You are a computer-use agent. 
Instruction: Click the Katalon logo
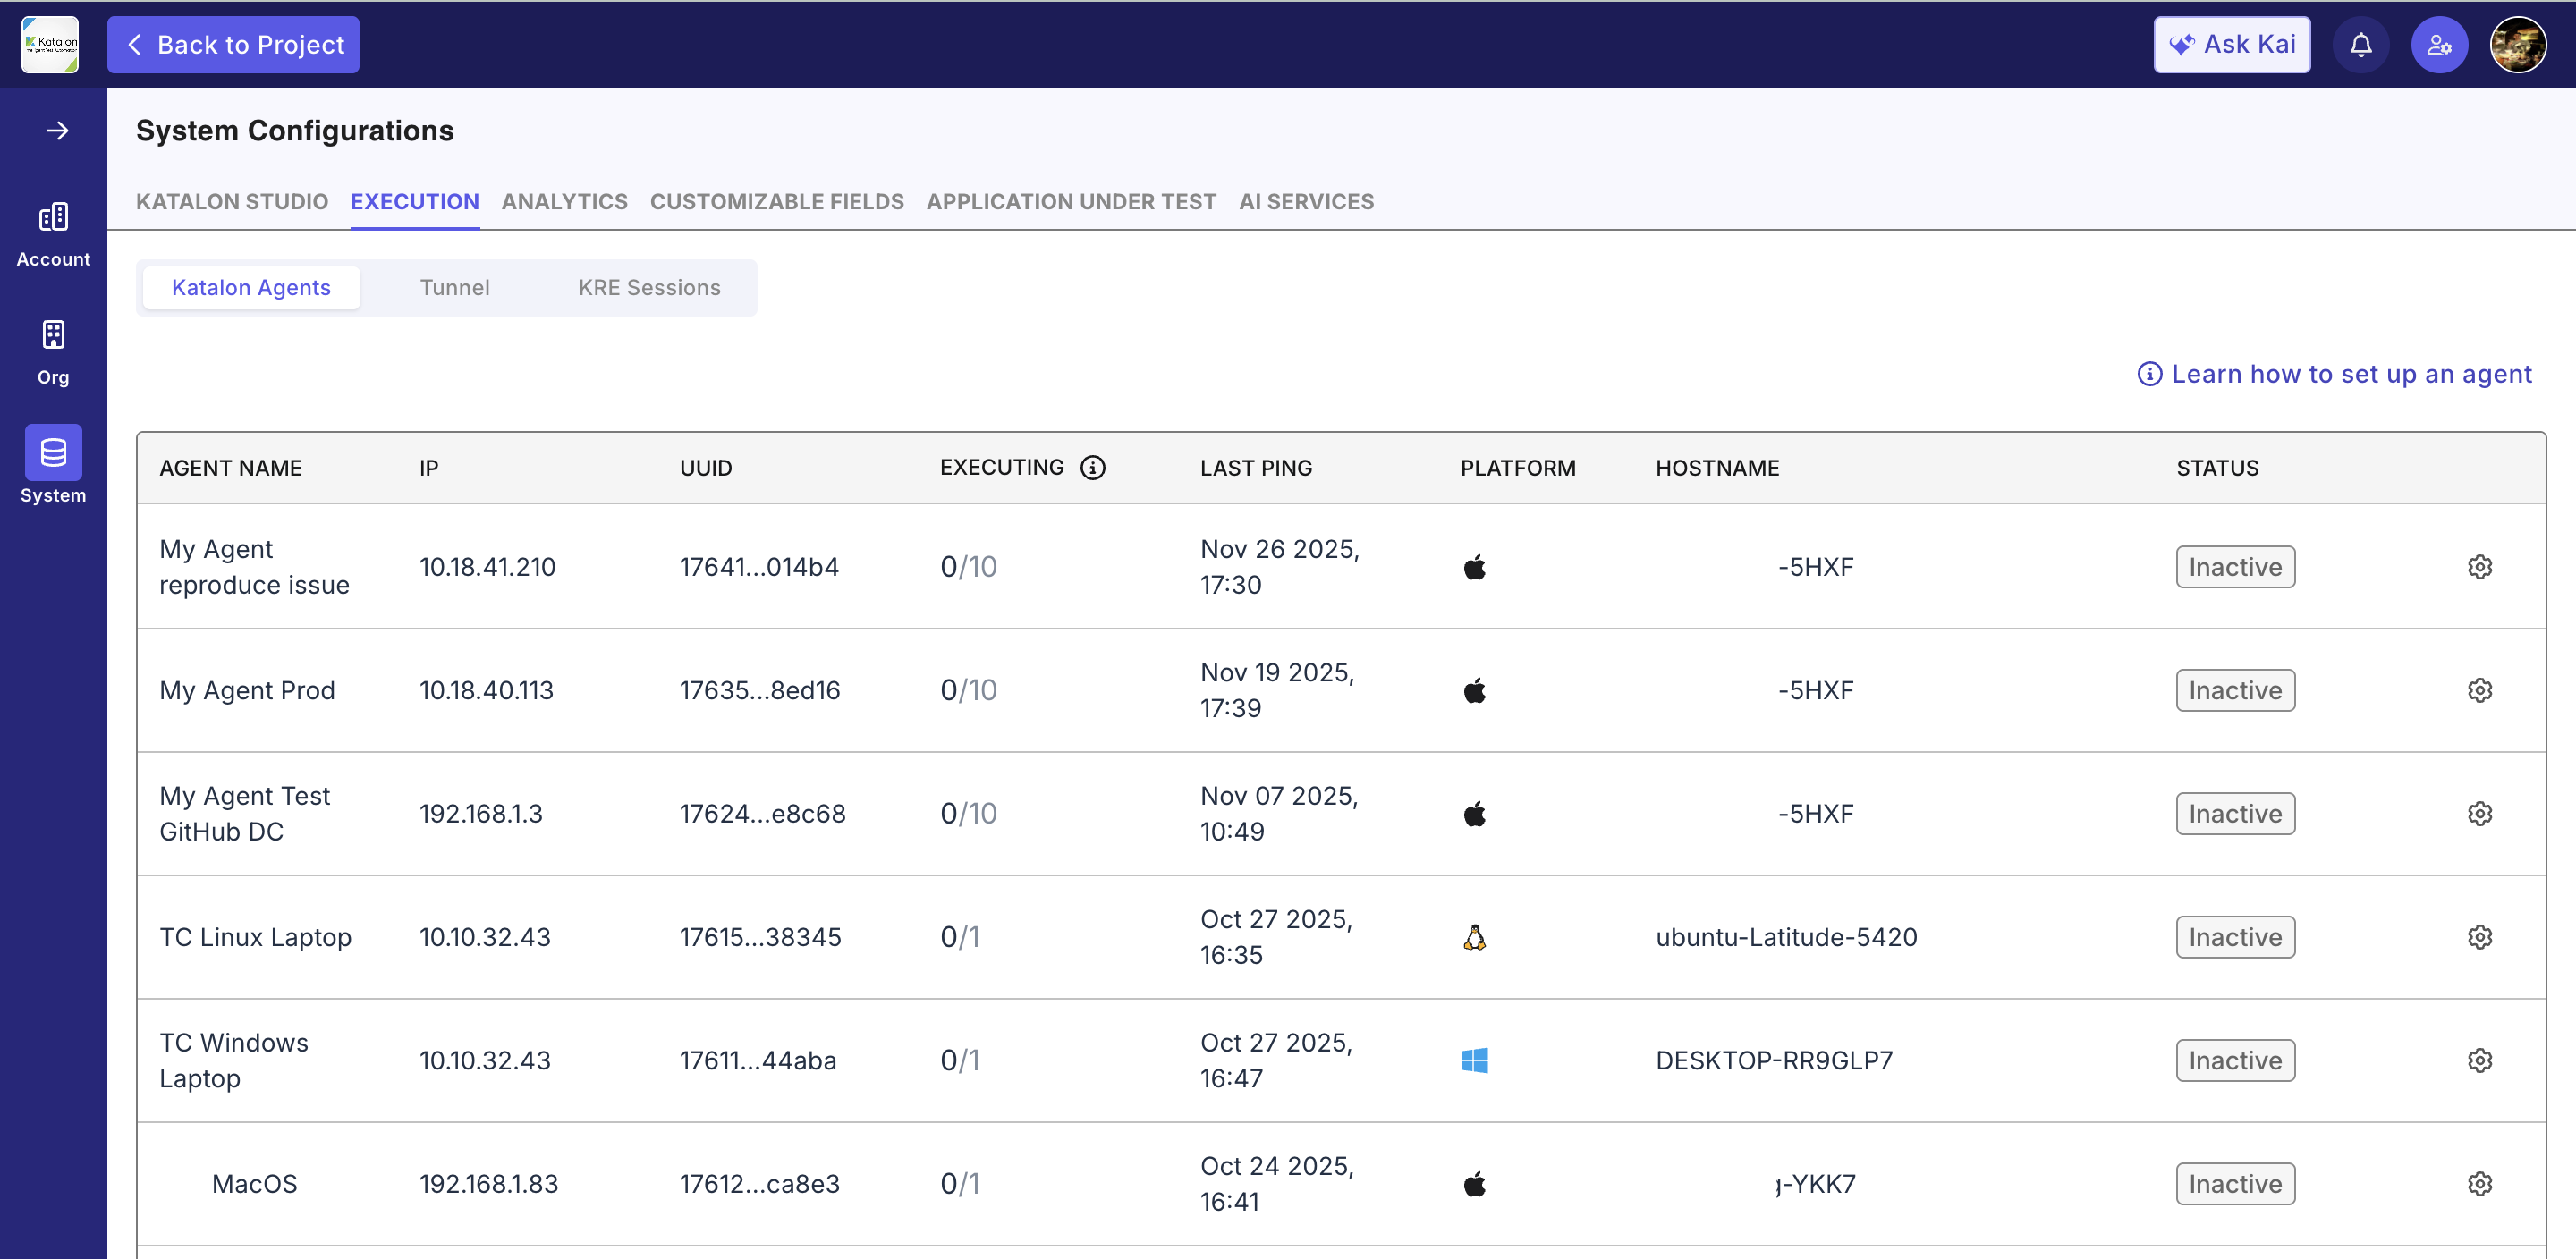click(50, 44)
